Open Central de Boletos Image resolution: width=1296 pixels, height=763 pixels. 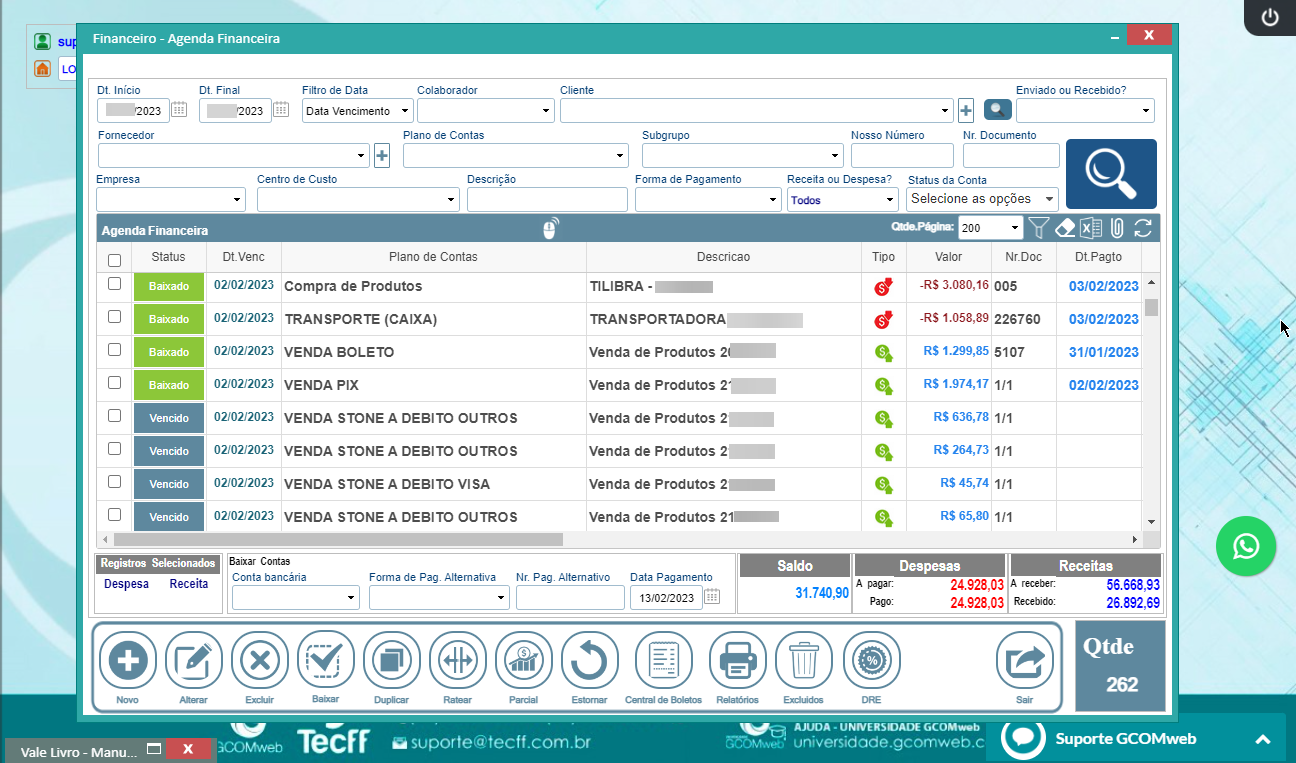click(x=663, y=660)
